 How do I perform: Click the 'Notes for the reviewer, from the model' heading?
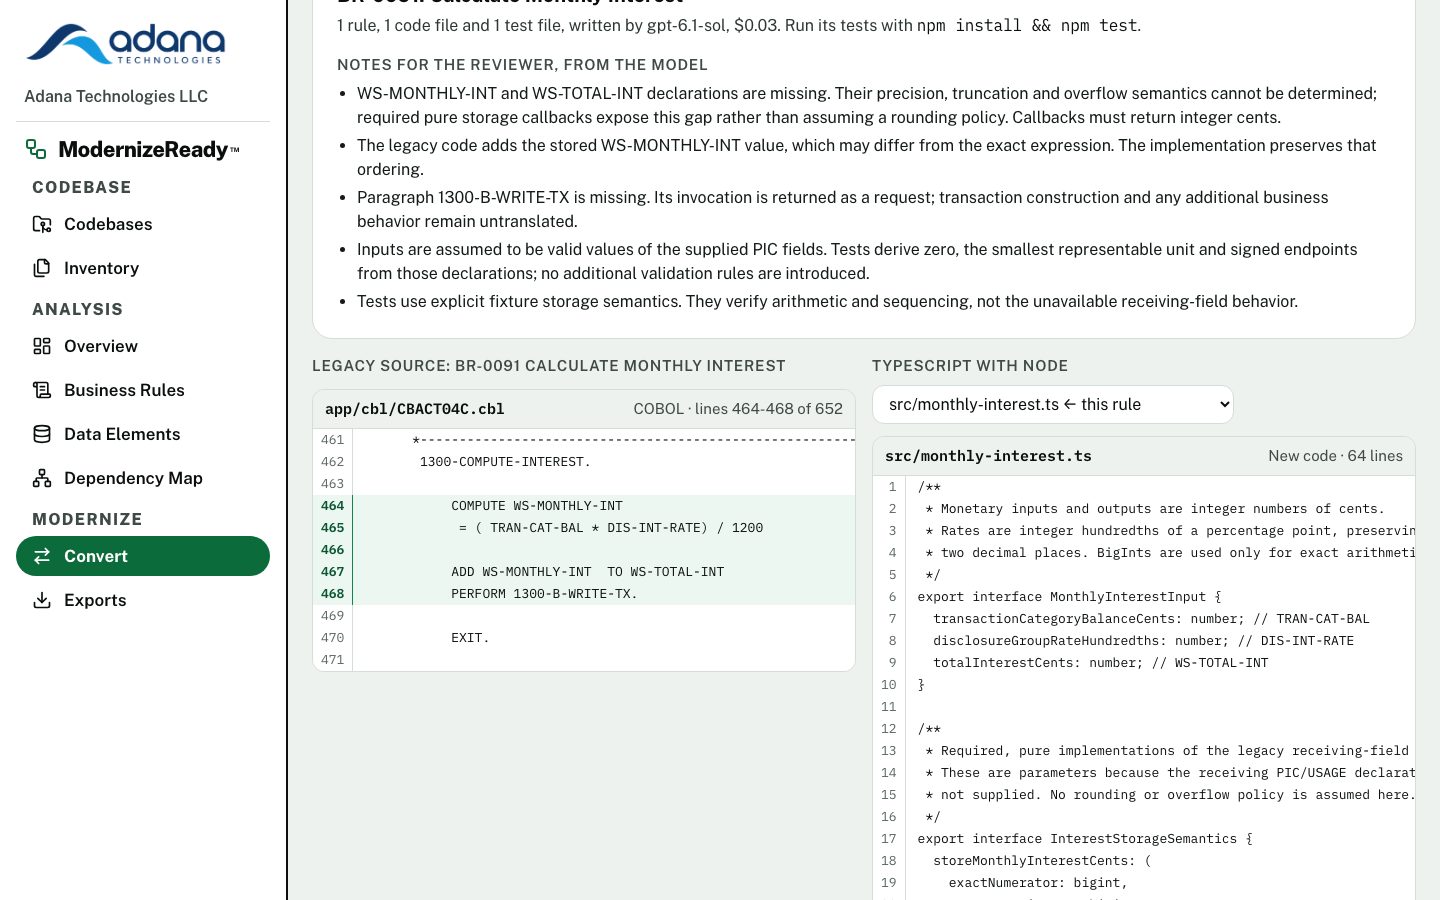pos(522,65)
